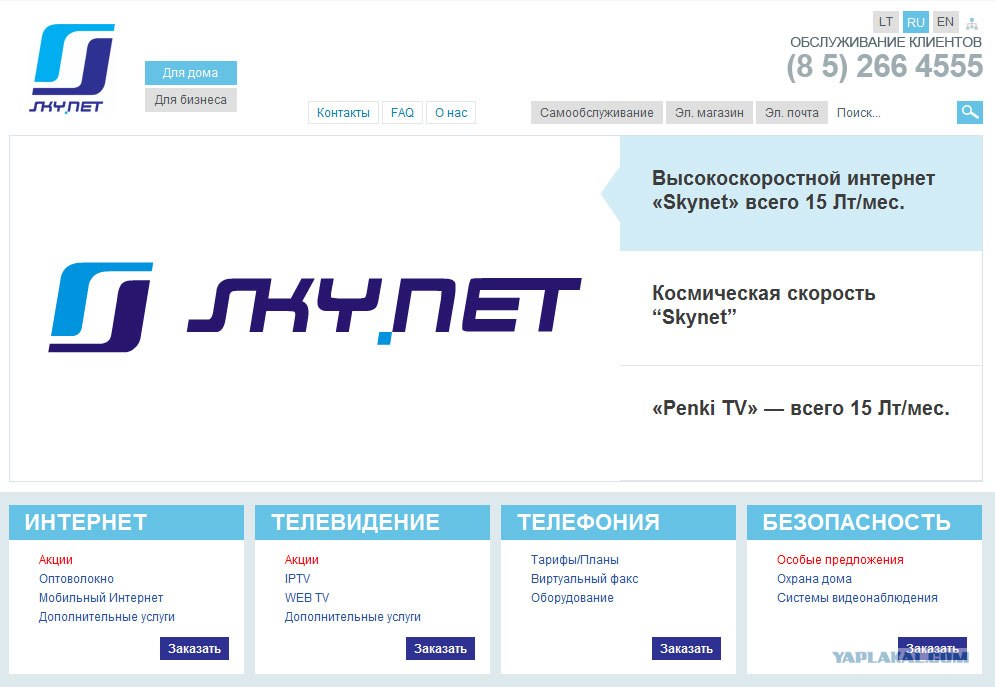This screenshot has width=995, height=687.
Task: Click the БЕЗОПАСНОСТЬ section header
Action: [864, 522]
